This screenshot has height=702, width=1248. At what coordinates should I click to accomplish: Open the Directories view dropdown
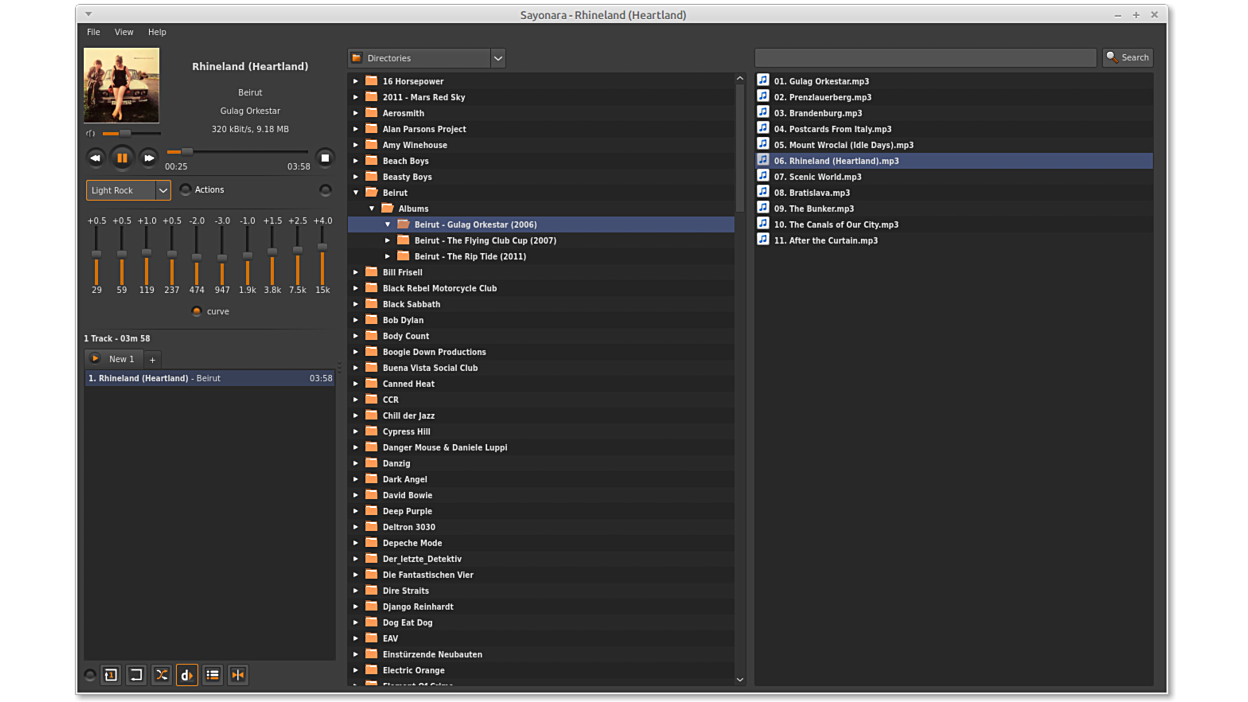click(x=497, y=58)
